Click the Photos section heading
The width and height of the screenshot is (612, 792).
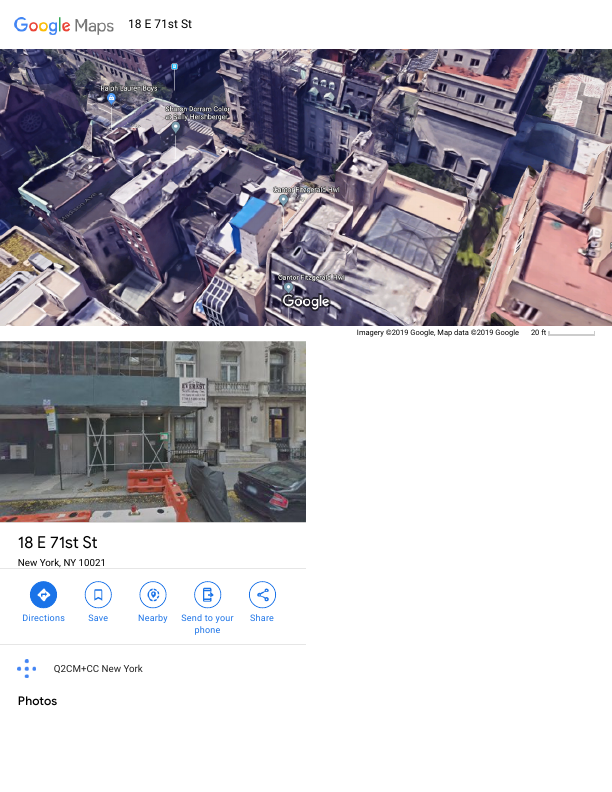[x=37, y=701]
